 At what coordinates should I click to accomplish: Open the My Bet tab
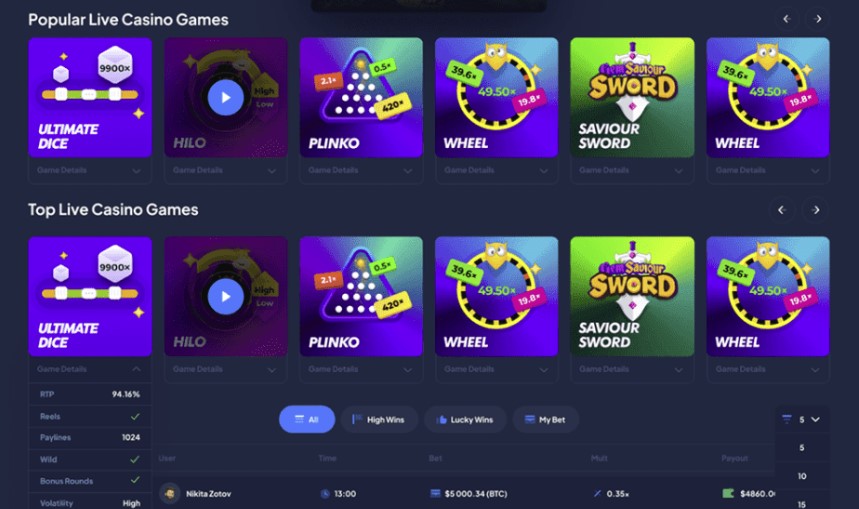(x=546, y=420)
